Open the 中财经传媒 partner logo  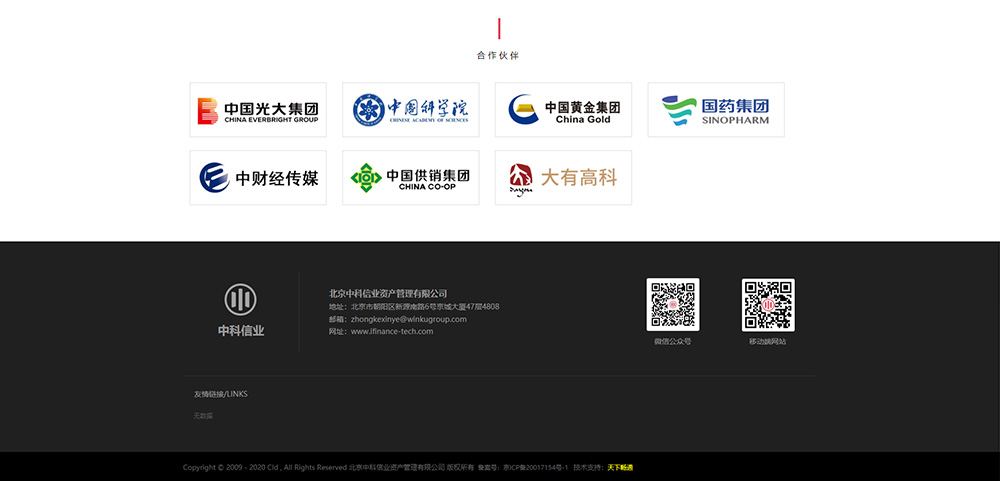258,178
